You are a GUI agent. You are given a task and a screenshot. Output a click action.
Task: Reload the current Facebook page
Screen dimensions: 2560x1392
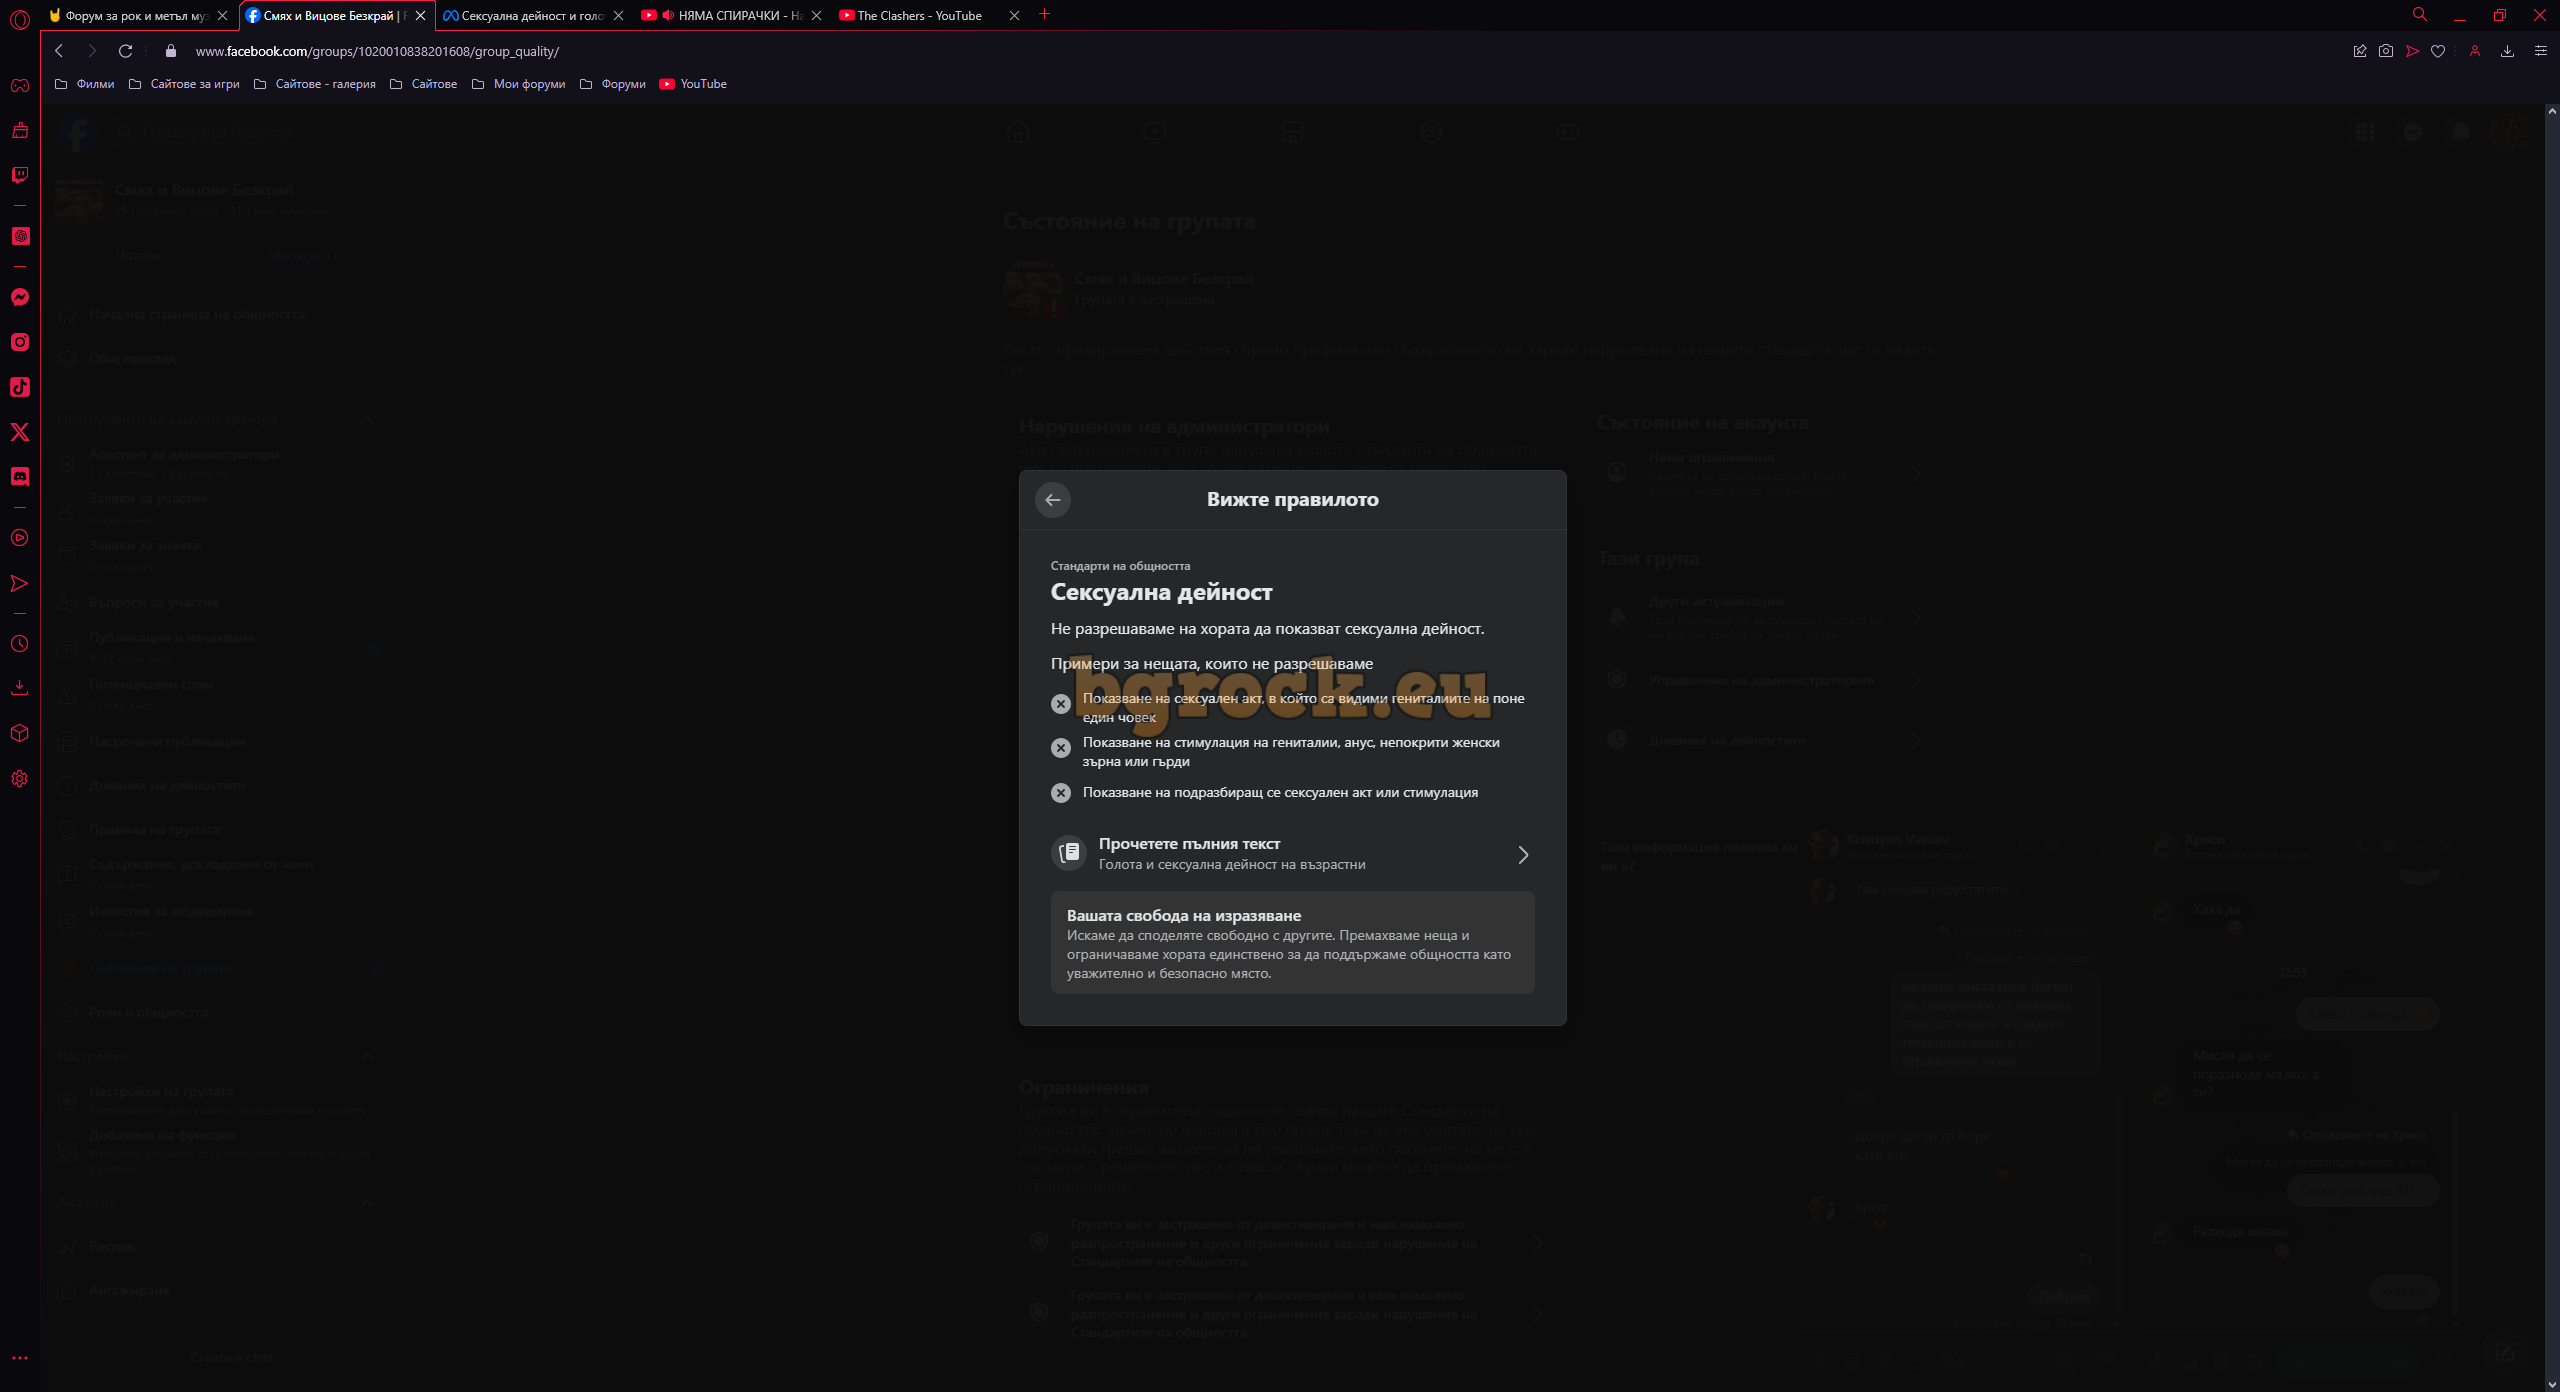[x=125, y=51]
